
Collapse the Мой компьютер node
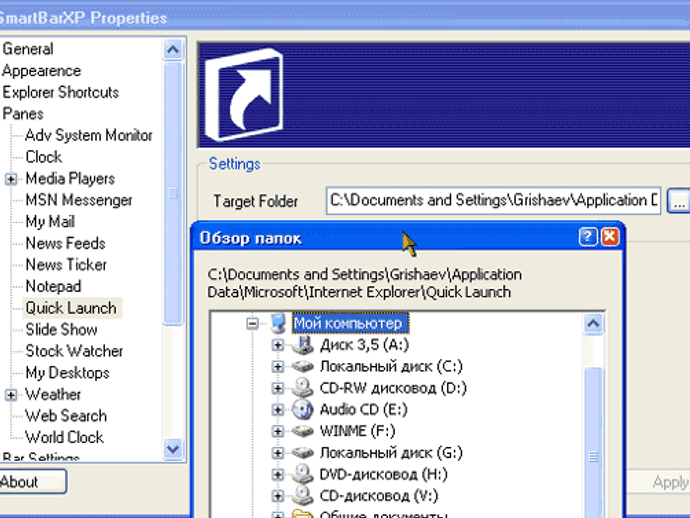(252, 324)
